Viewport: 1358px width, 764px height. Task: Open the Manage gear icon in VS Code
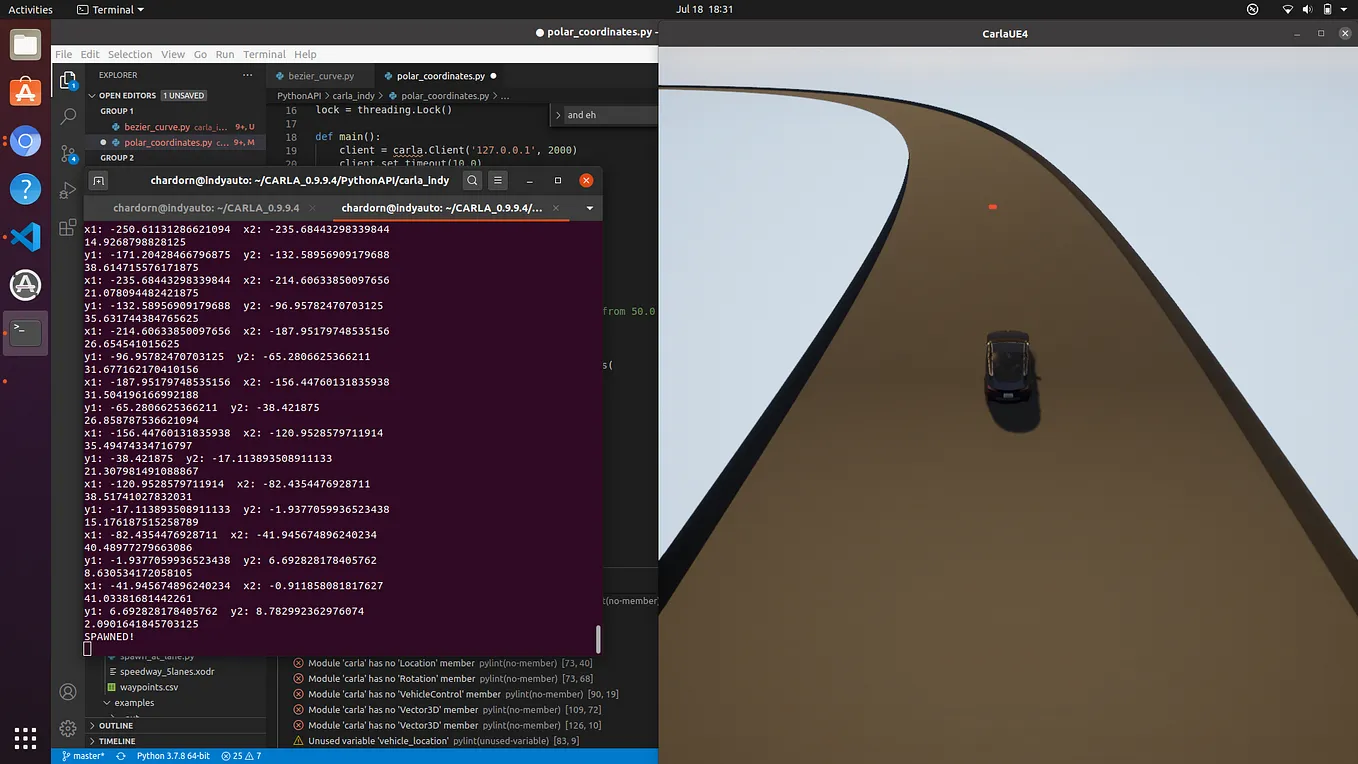point(68,728)
